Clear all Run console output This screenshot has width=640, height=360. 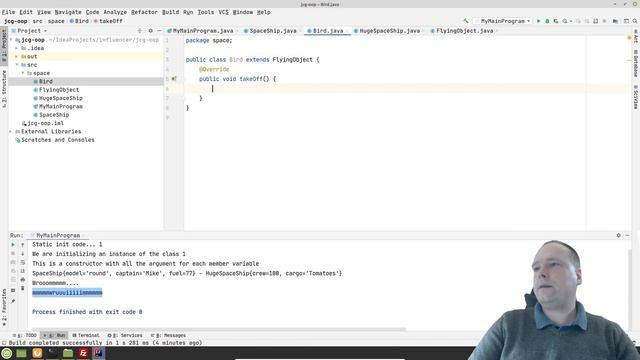click(x=22, y=288)
